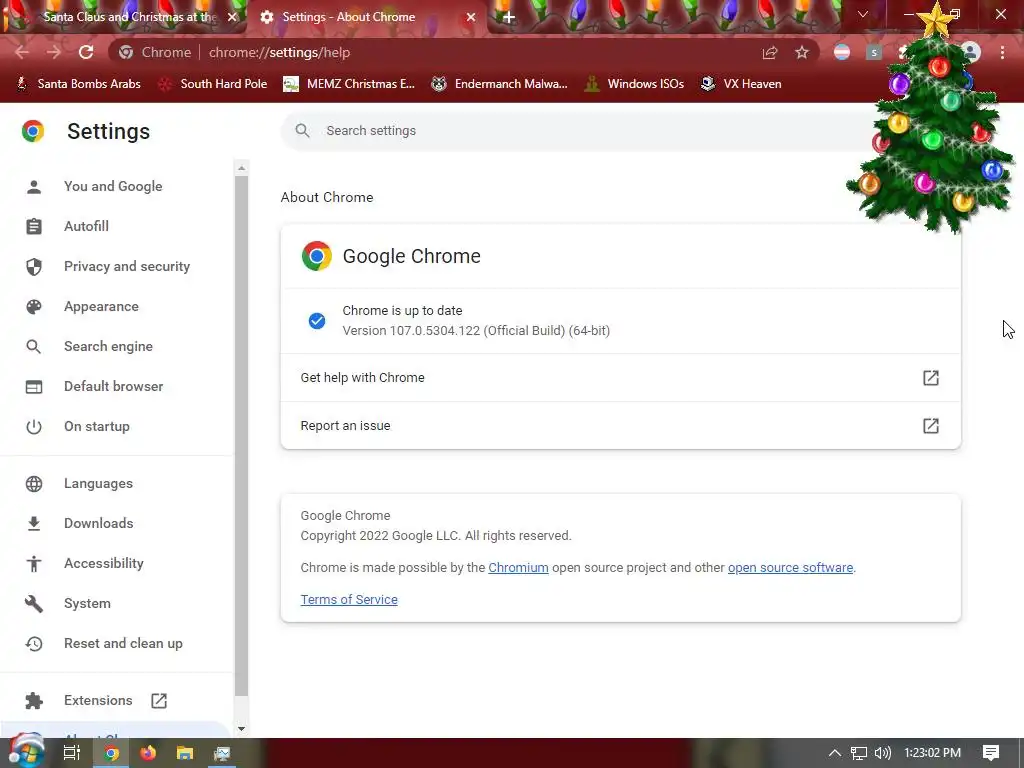This screenshot has width=1024, height=768.
Task: Open File Explorer from the taskbar
Action: pyautogui.click(x=185, y=753)
